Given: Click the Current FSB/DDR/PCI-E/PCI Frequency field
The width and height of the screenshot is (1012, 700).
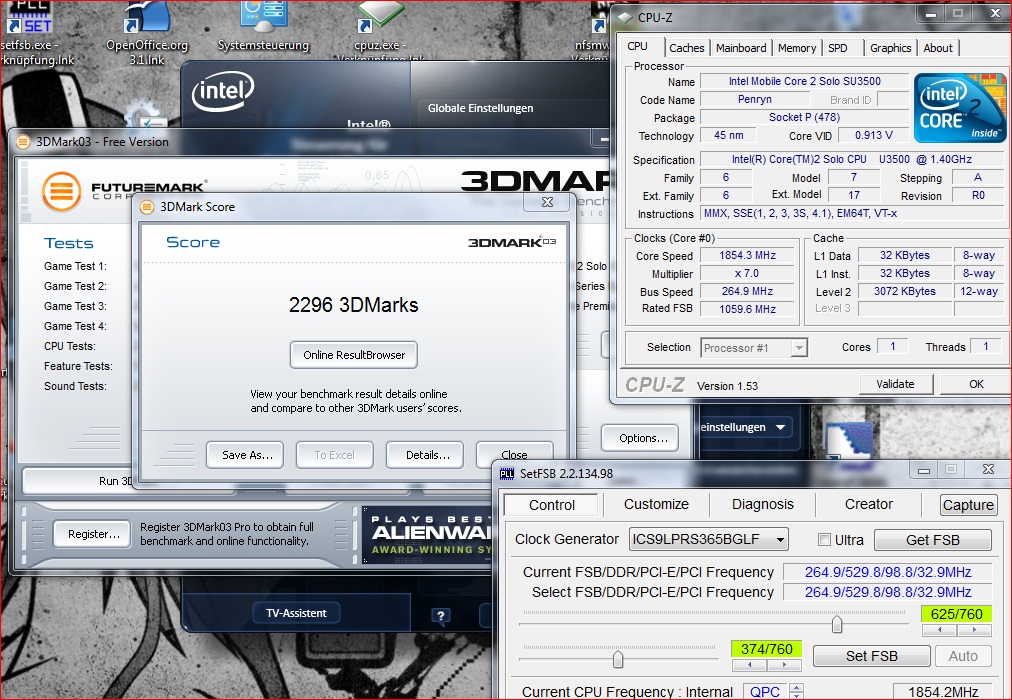Looking at the screenshot, I should 887,572.
